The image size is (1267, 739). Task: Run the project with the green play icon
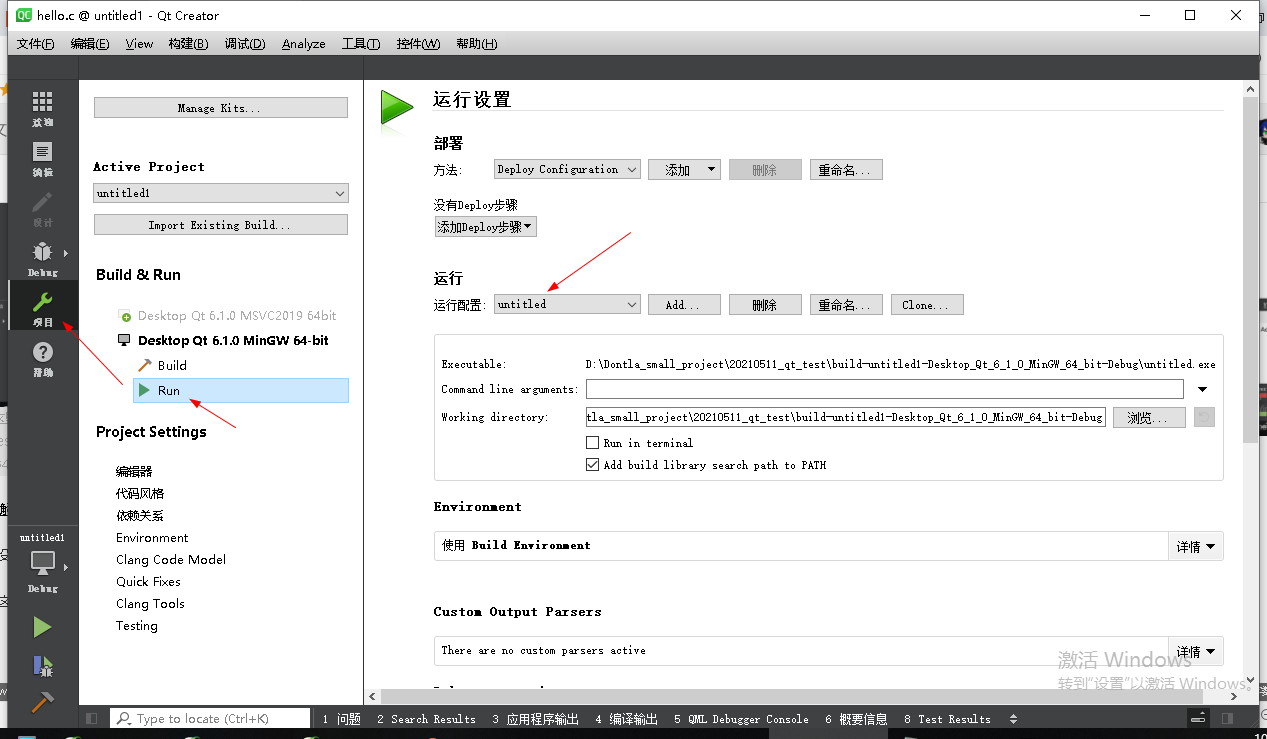pos(42,626)
